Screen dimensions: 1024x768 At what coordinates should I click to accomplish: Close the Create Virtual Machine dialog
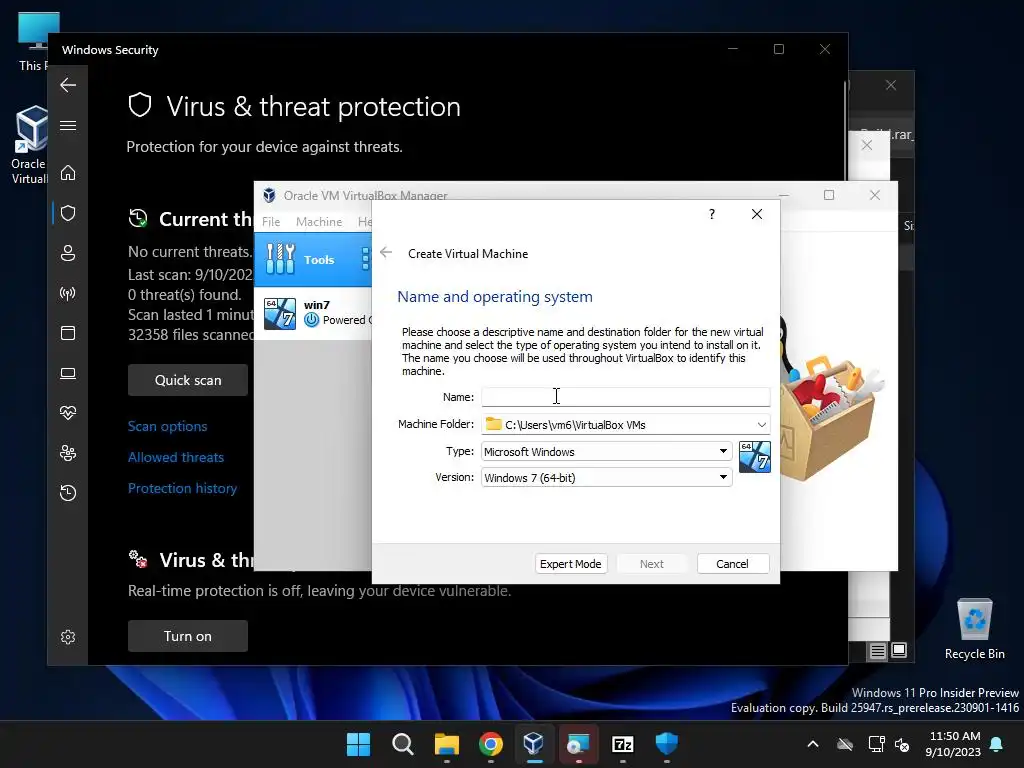[x=757, y=214]
